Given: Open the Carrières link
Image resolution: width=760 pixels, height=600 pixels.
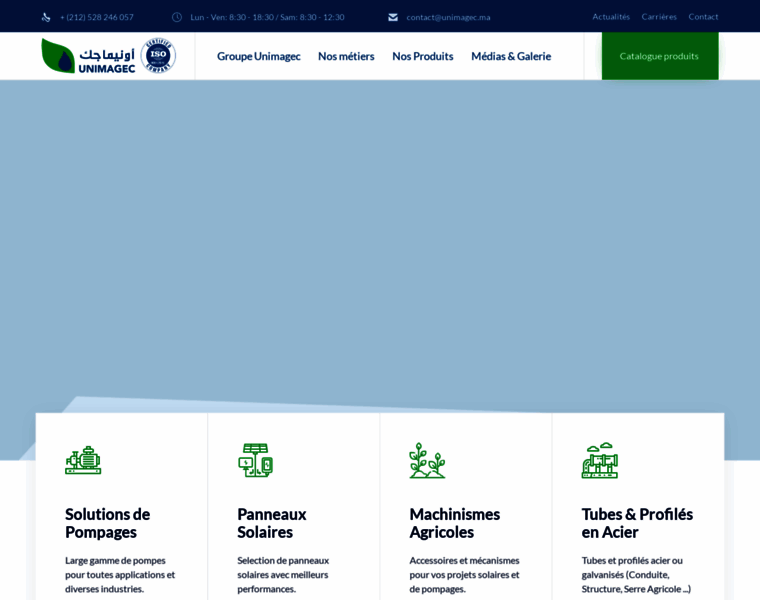Looking at the screenshot, I should point(658,17).
